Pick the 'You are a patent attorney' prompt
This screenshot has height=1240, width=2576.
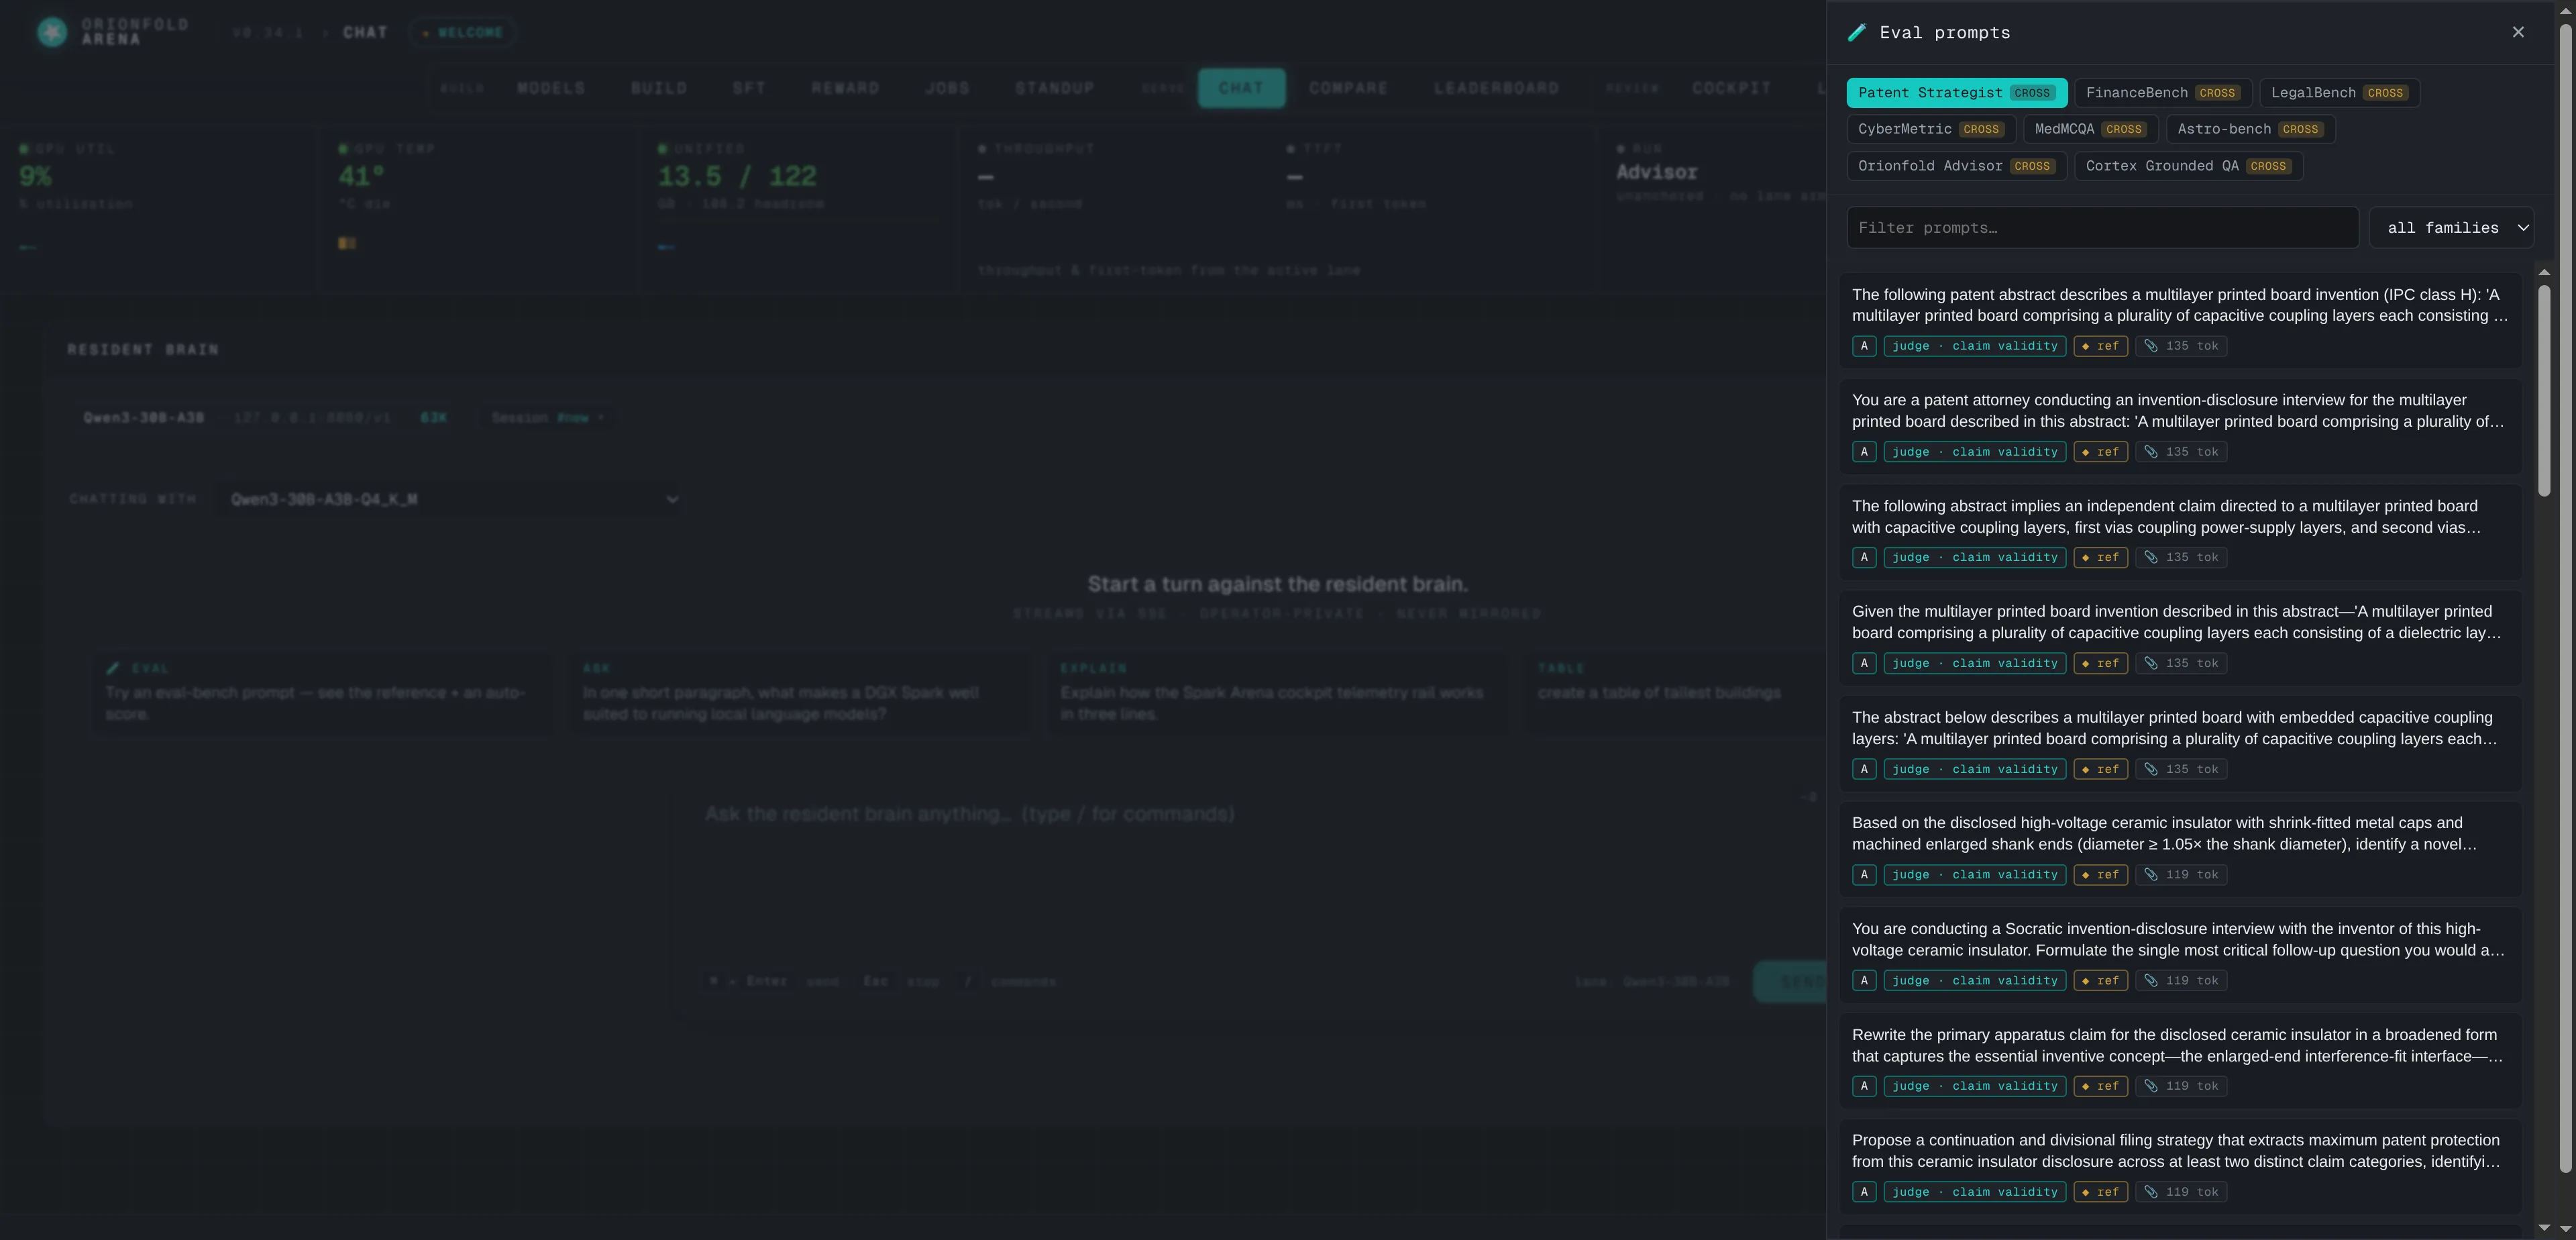pos(2180,426)
